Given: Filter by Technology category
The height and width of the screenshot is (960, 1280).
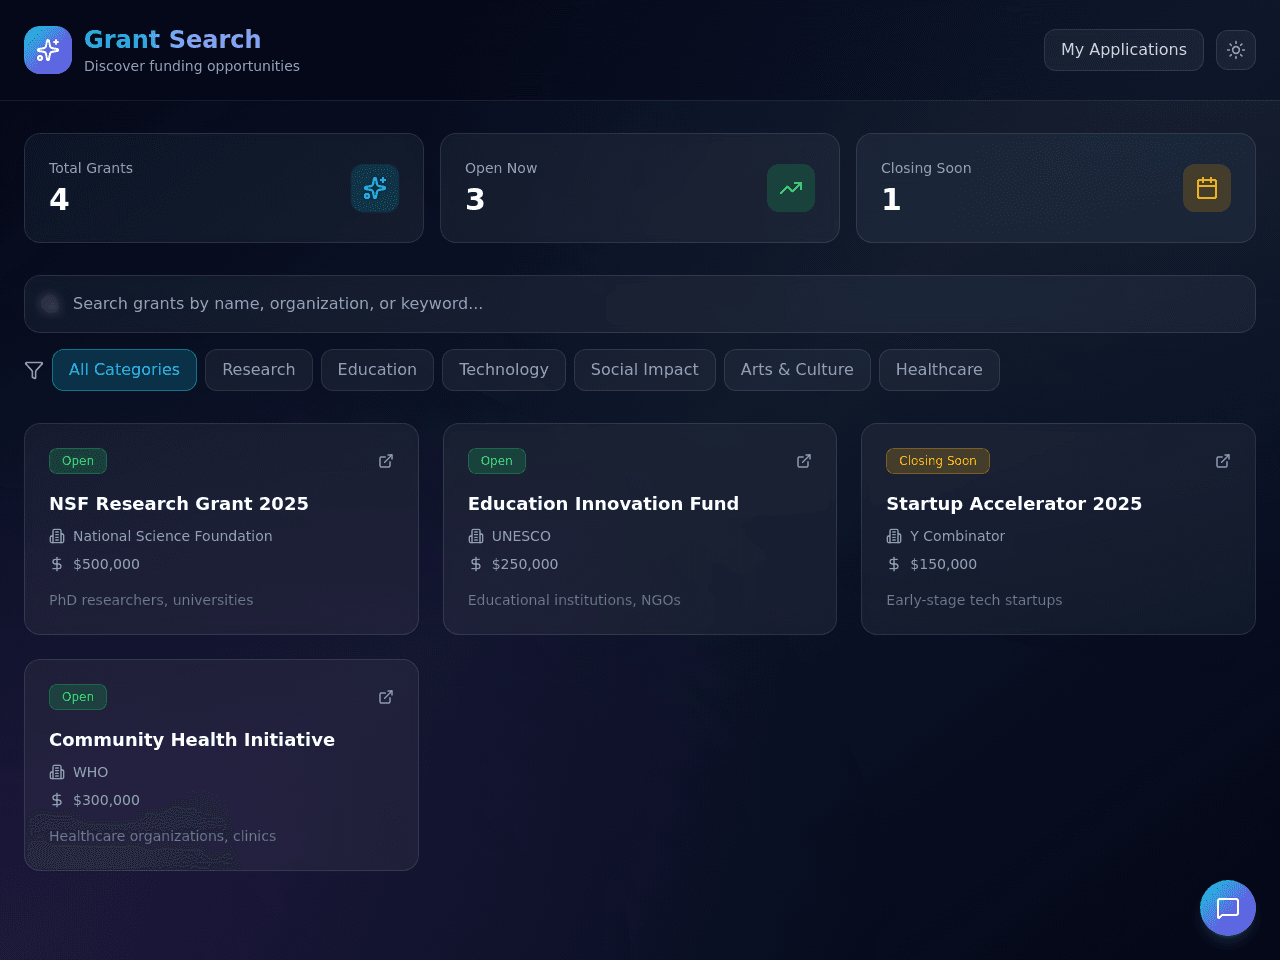Looking at the screenshot, I should (504, 370).
